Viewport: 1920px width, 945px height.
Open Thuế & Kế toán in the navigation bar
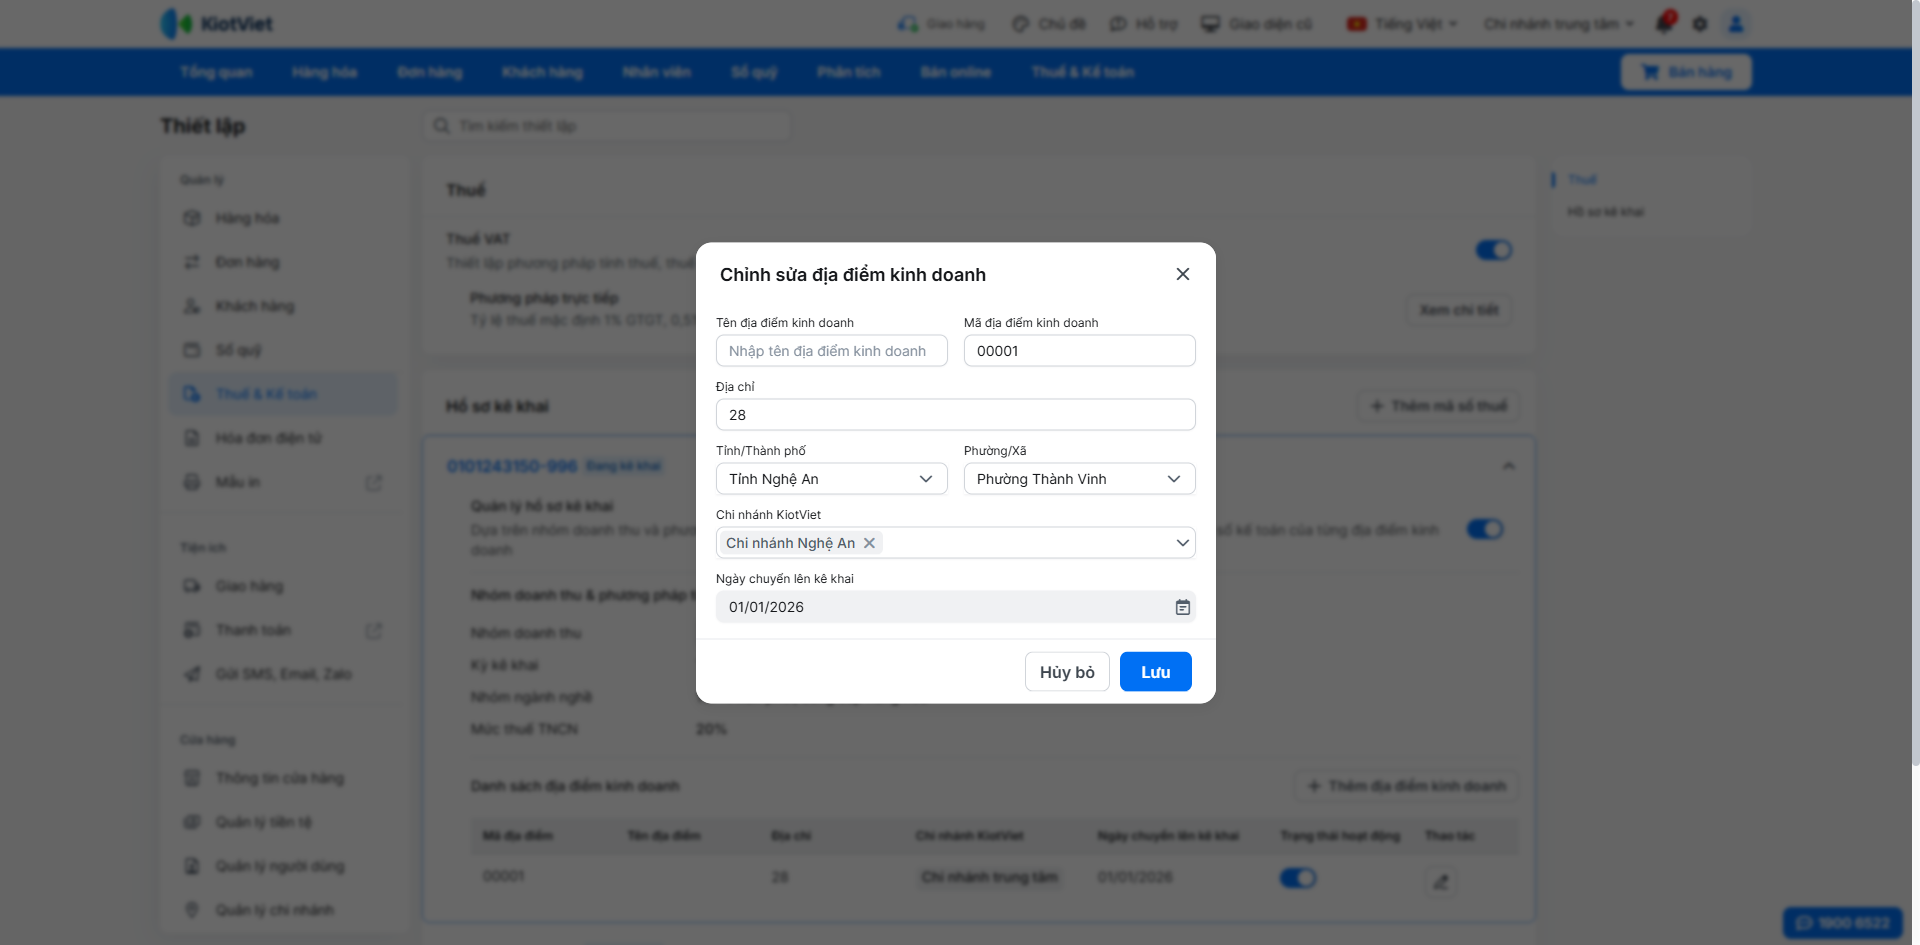coord(1083,72)
